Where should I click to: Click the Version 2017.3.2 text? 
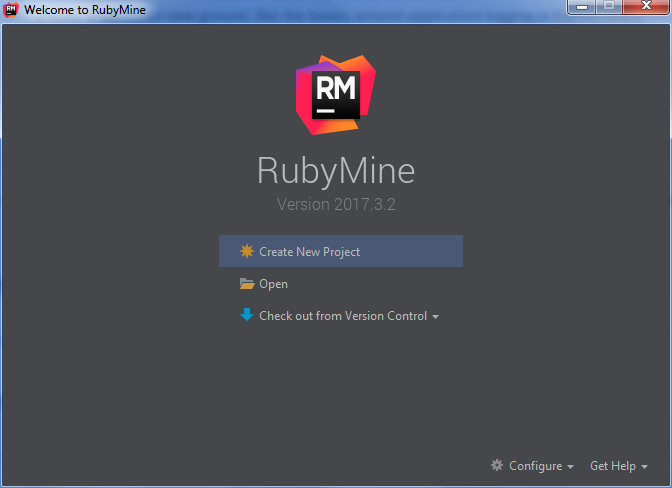click(336, 204)
